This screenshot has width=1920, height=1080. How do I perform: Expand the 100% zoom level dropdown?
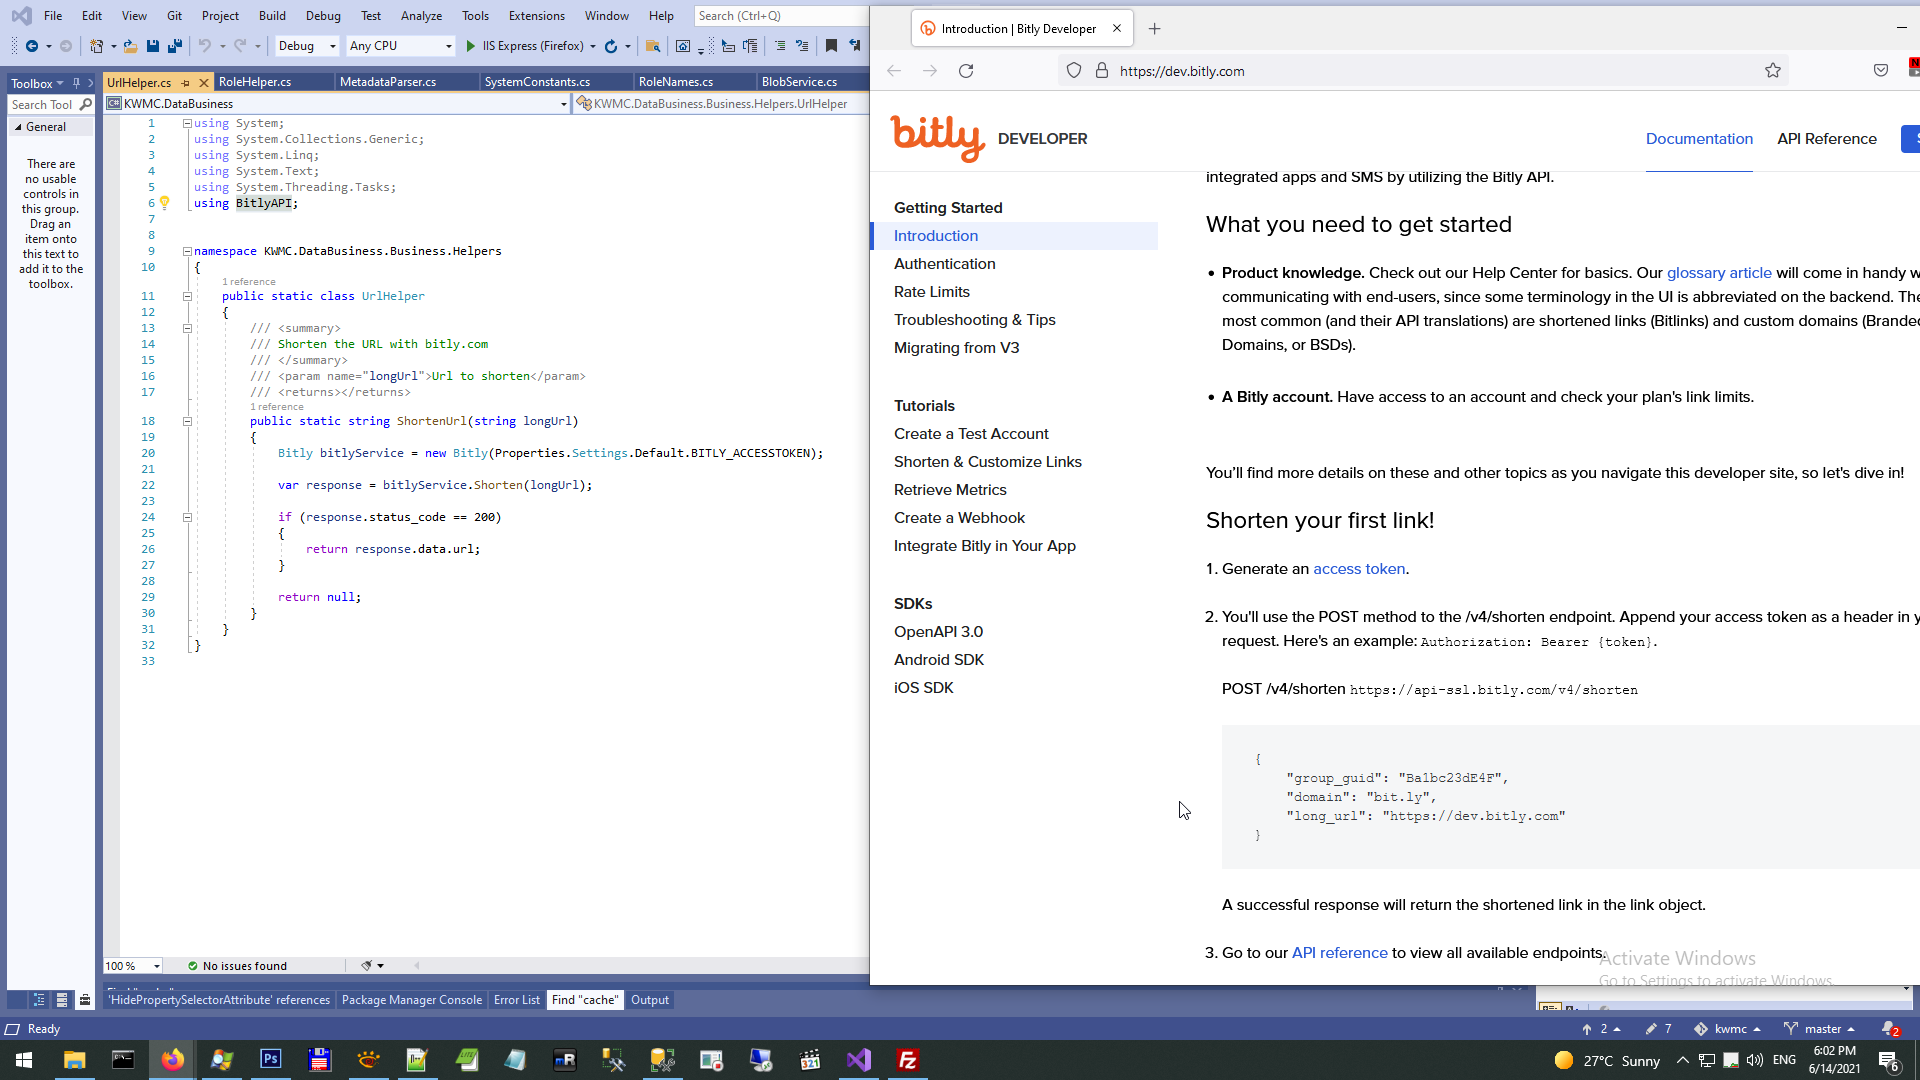[157, 966]
